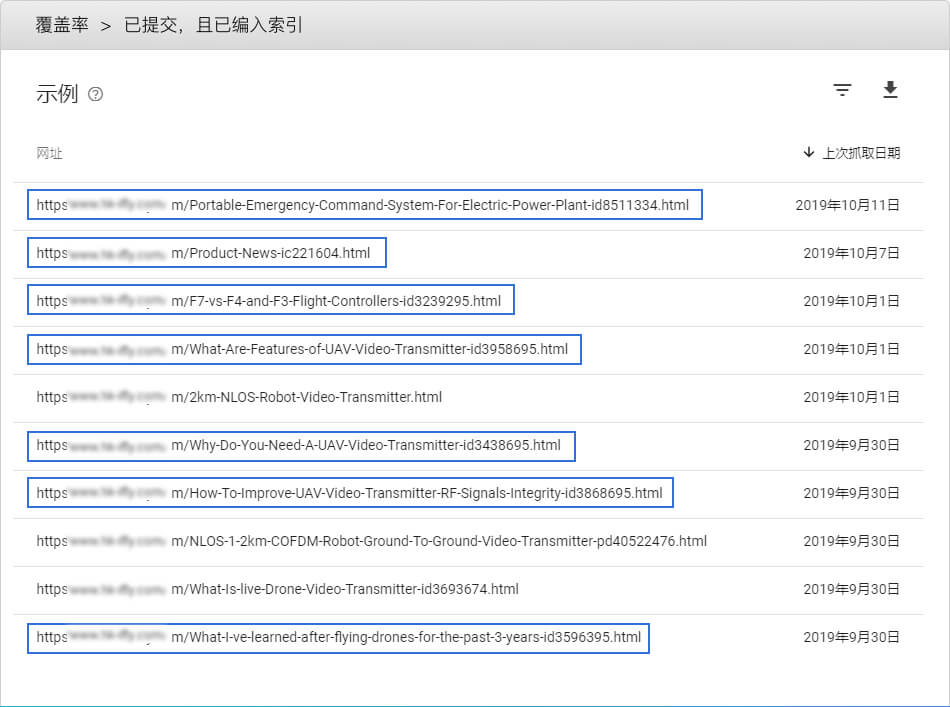950x707 pixels.
Task: Open the 2km-NLOS-Robot-Video-Transmitter URL
Action: pyautogui.click(x=240, y=397)
